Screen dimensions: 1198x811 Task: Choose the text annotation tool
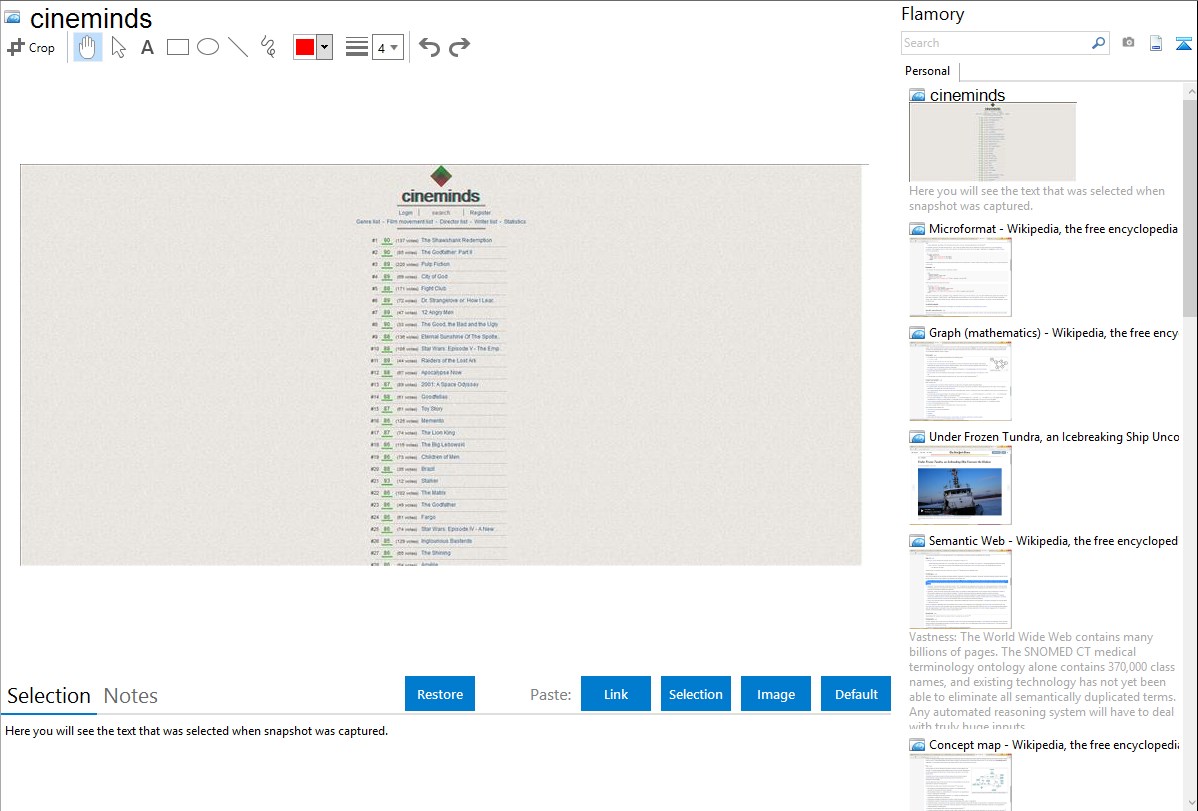click(x=147, y=47)
